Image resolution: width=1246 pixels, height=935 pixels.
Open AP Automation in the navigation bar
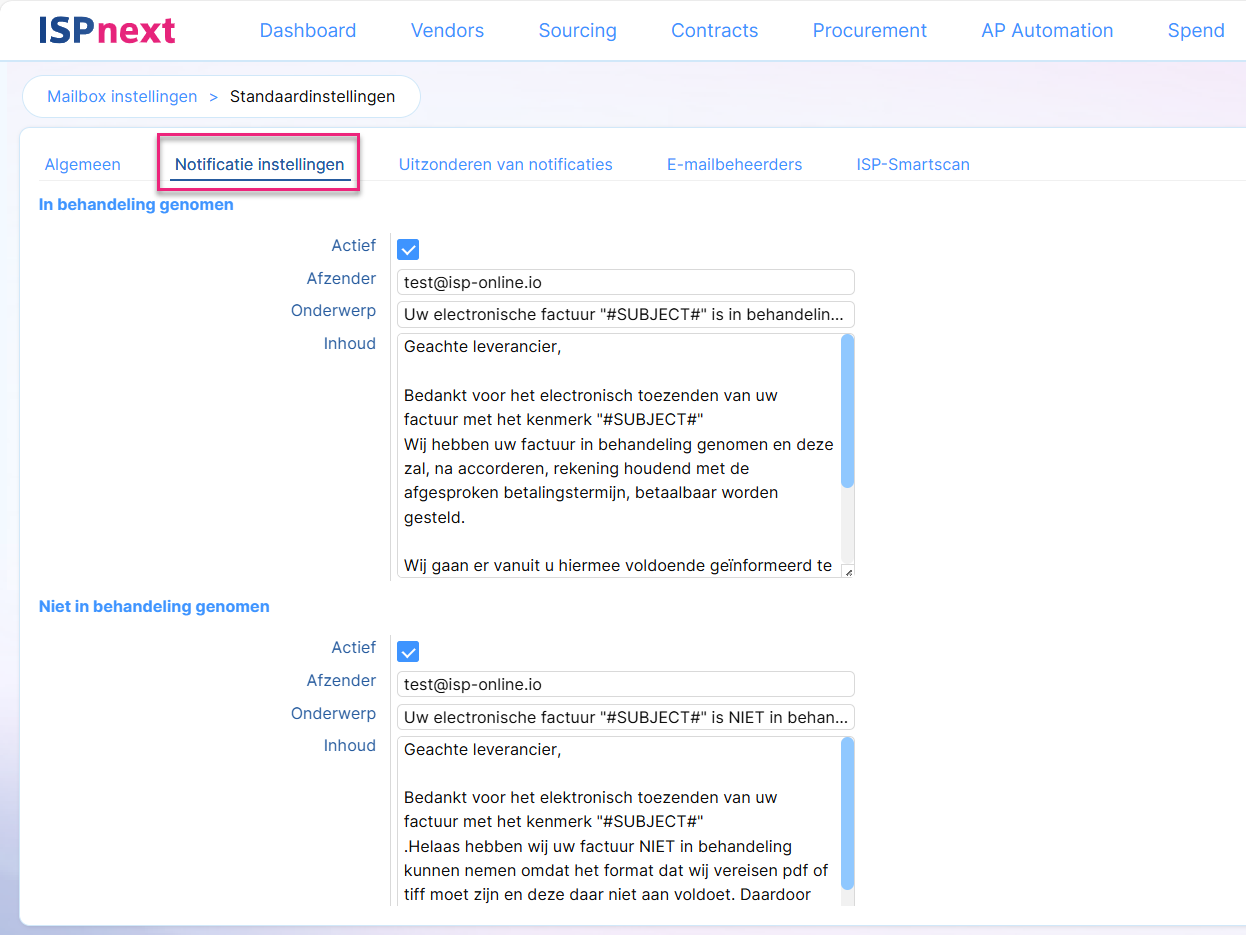[1047, 31]
